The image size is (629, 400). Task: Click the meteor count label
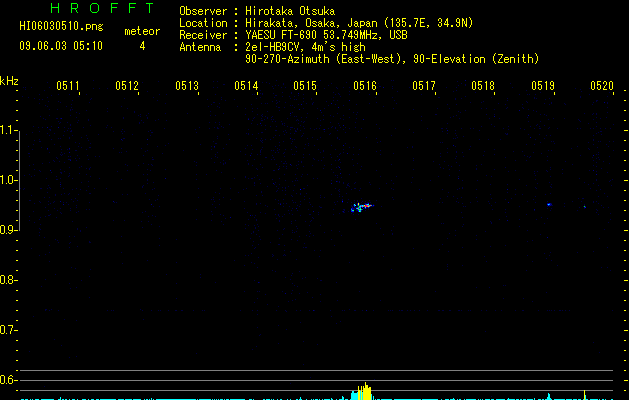[x=142, y=31]
